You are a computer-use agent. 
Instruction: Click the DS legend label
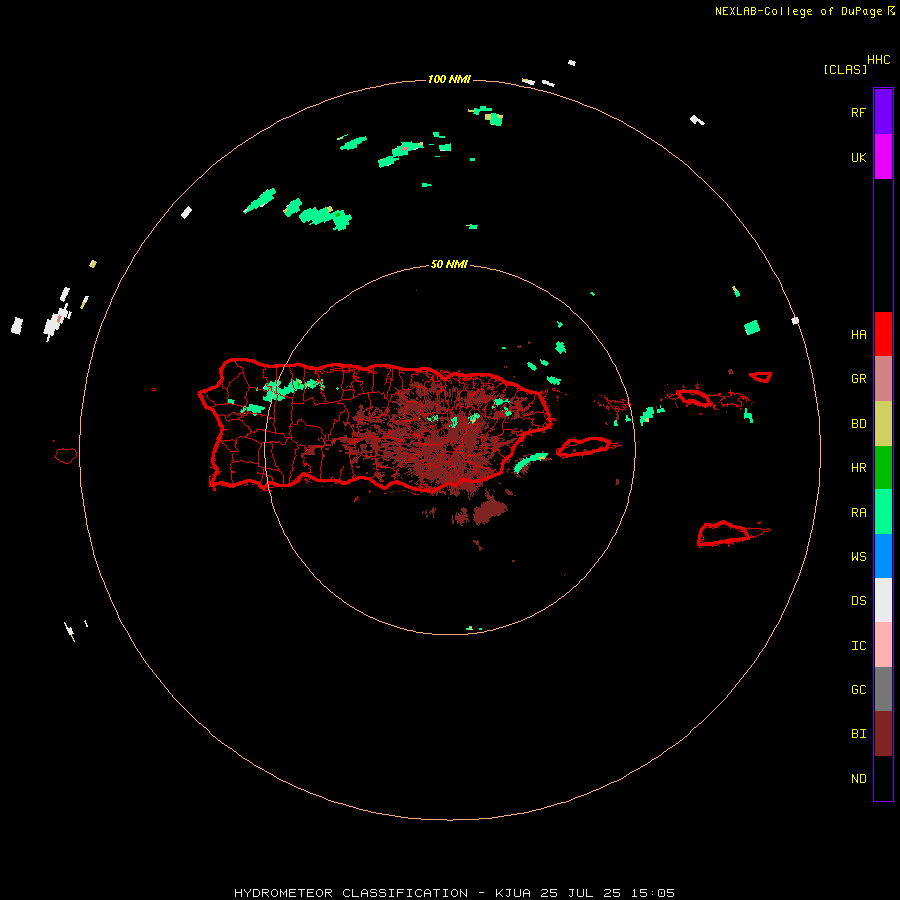pos(858,600)
